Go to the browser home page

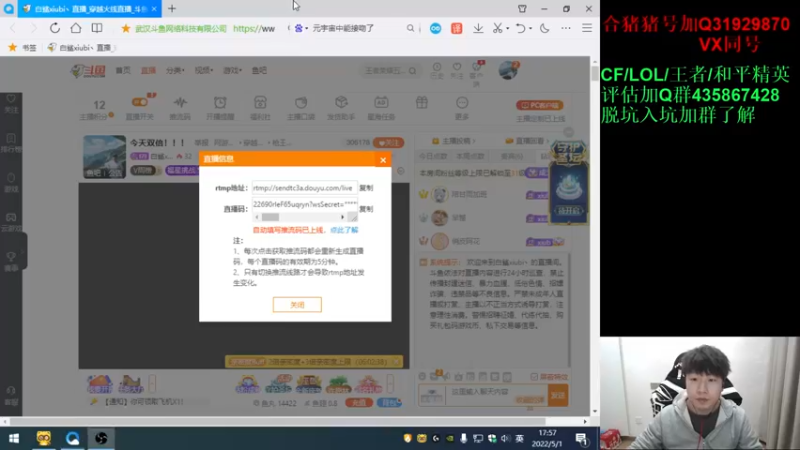pos(76,29)
